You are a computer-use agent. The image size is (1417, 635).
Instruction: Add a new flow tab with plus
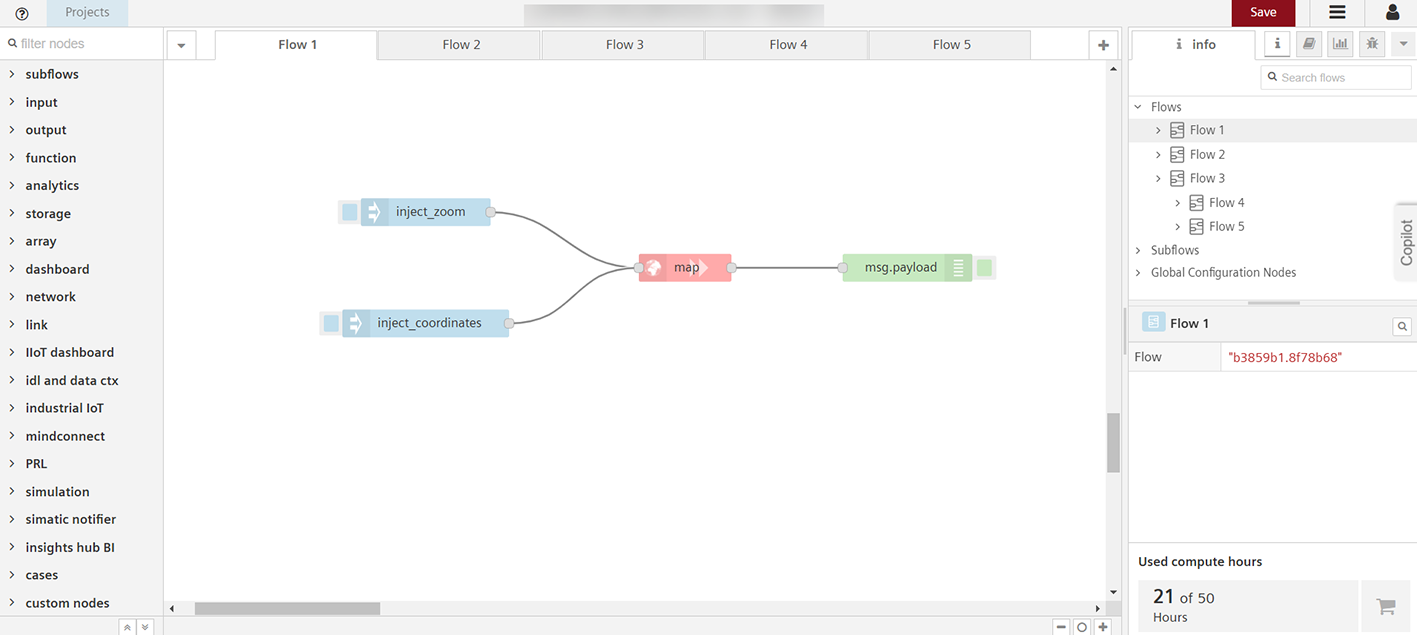[x=1103, y=45]
